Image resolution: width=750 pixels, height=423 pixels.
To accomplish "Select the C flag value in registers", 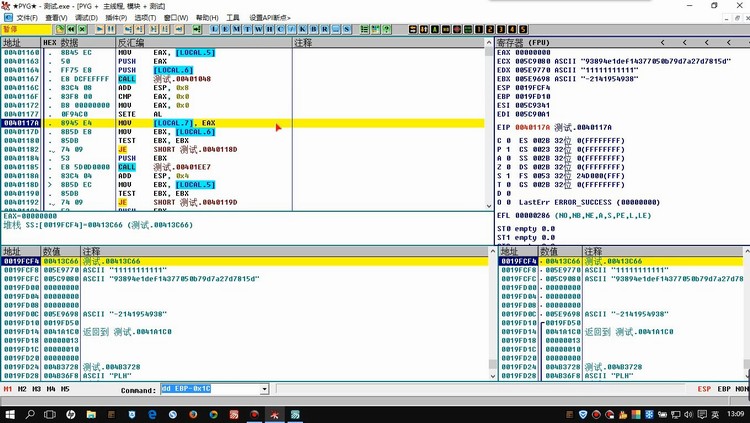I will point(509,141).
